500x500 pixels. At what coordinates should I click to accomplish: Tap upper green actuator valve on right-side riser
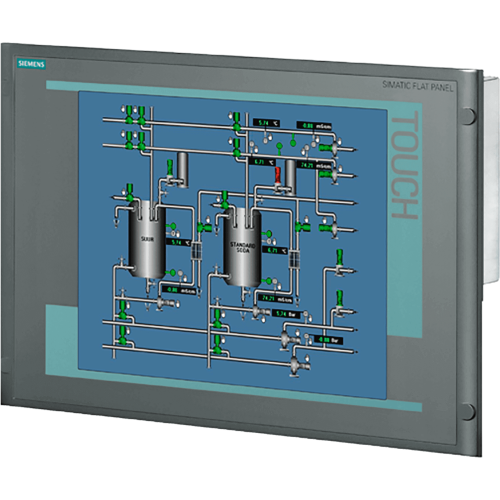(339, 261)
